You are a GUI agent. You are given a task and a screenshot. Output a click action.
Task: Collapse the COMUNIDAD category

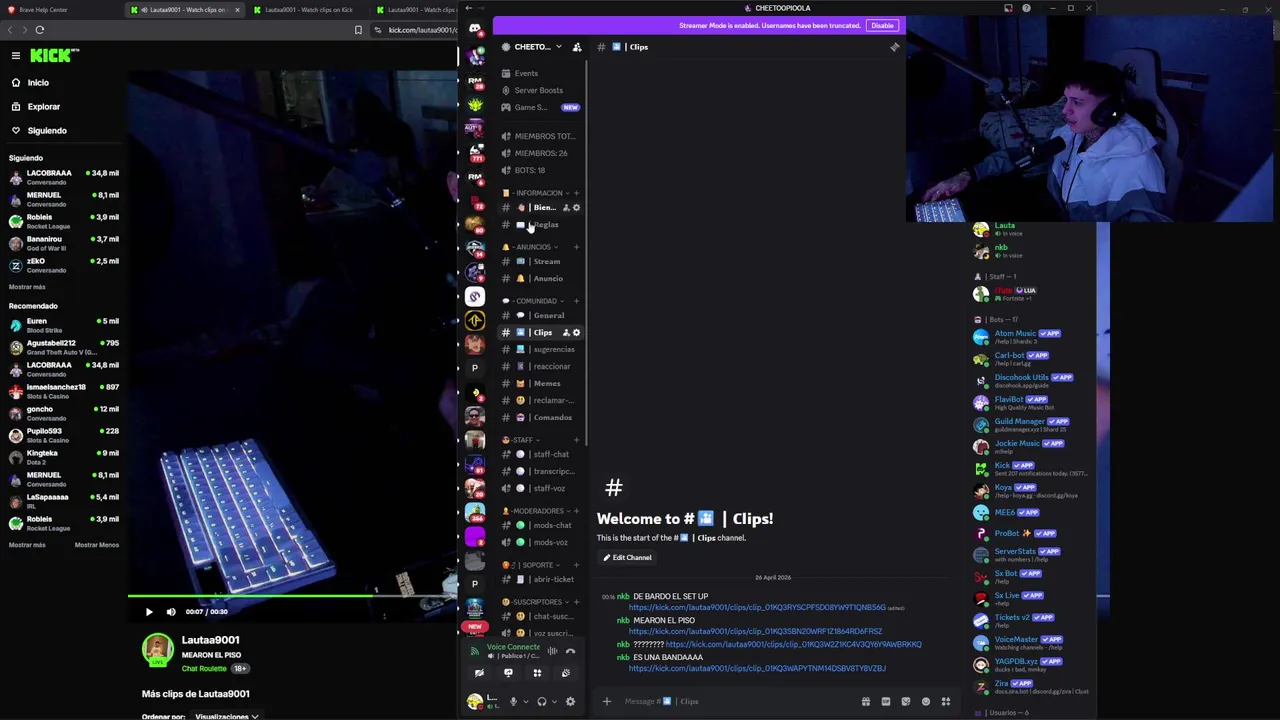tap(535, 301)
